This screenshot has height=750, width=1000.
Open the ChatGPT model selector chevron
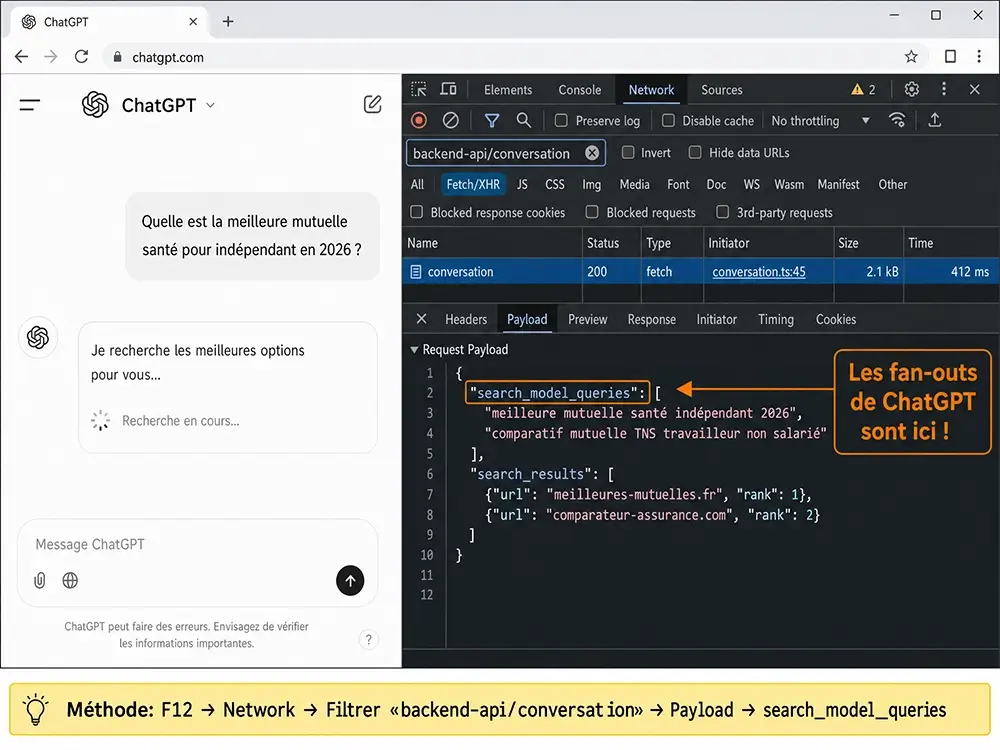pyautogui.click(x=210, y=105)
